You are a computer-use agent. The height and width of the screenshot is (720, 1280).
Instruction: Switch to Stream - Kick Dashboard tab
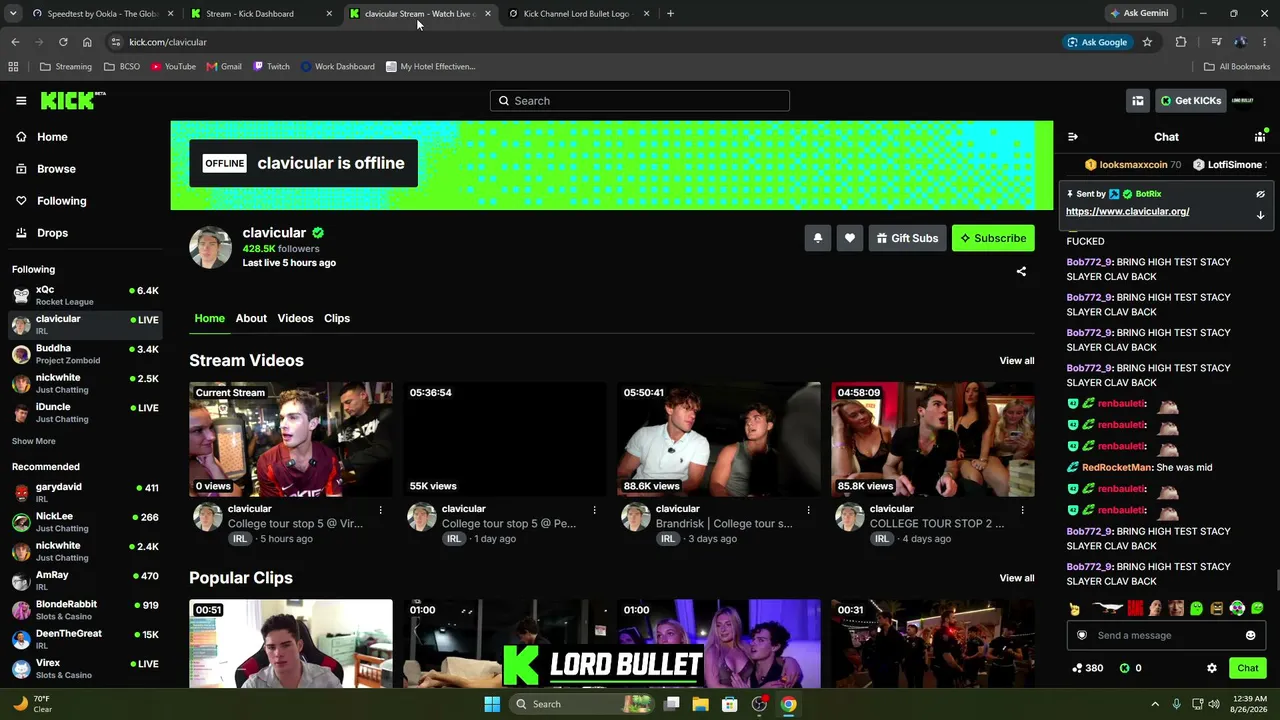262,14
